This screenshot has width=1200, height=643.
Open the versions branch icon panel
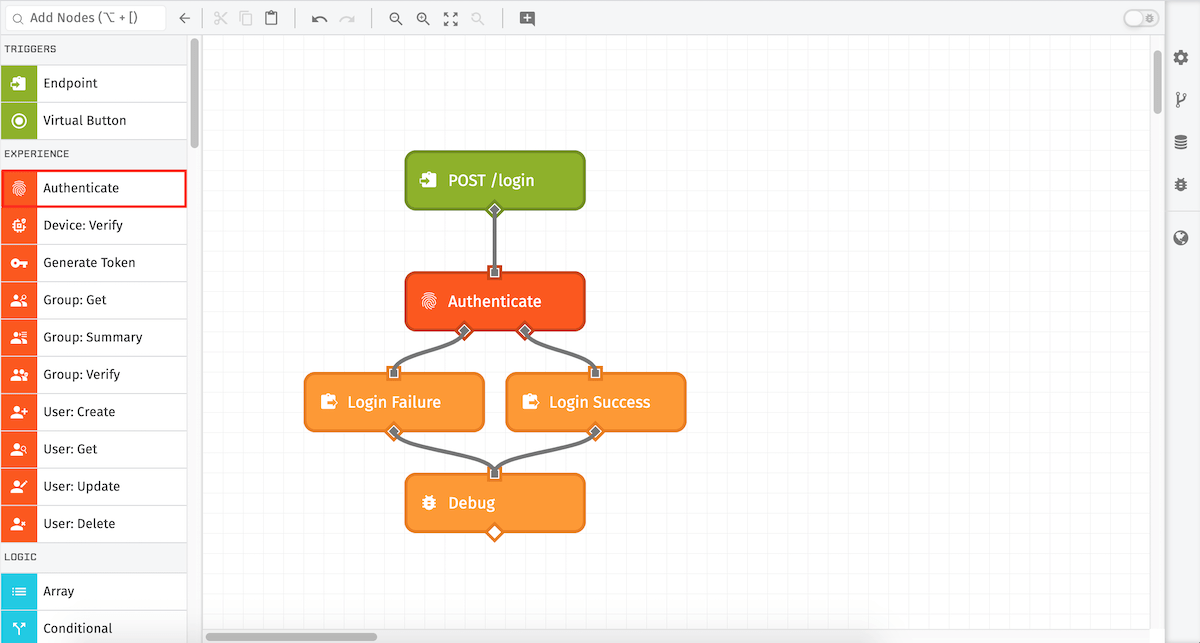coord(1181,99)
